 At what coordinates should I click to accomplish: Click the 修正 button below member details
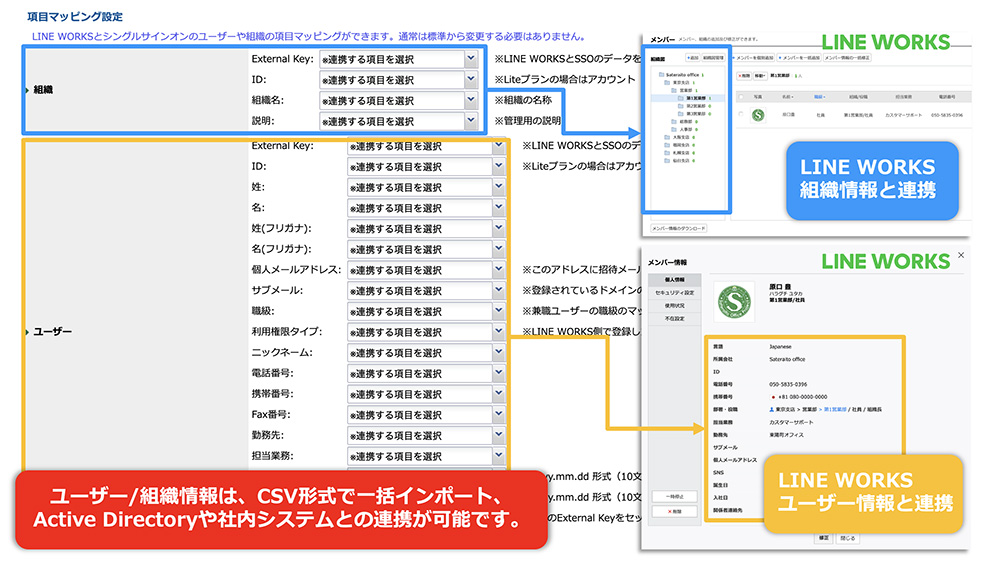[823, 538]
